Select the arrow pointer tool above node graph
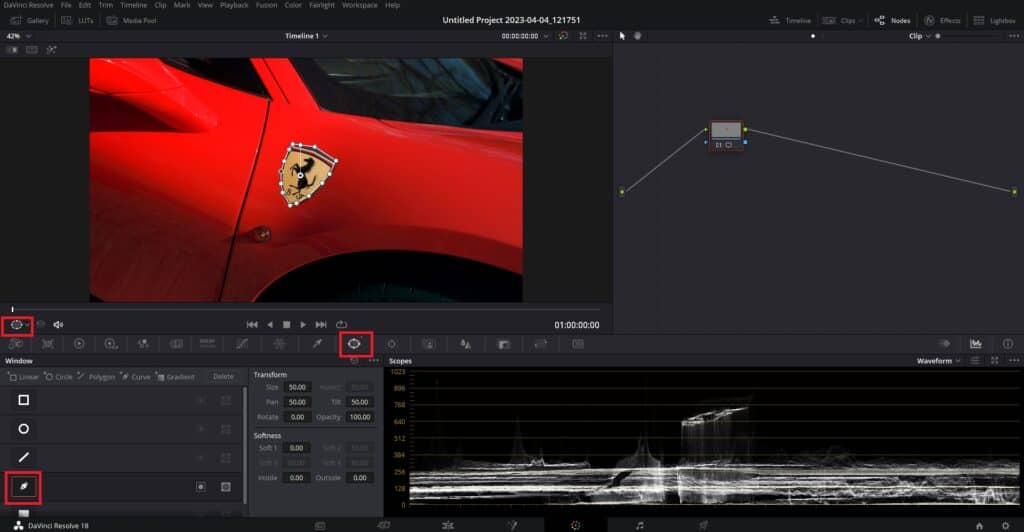Image resolution: width=1024 pixels, height=532 pixels. pos(622,36)
